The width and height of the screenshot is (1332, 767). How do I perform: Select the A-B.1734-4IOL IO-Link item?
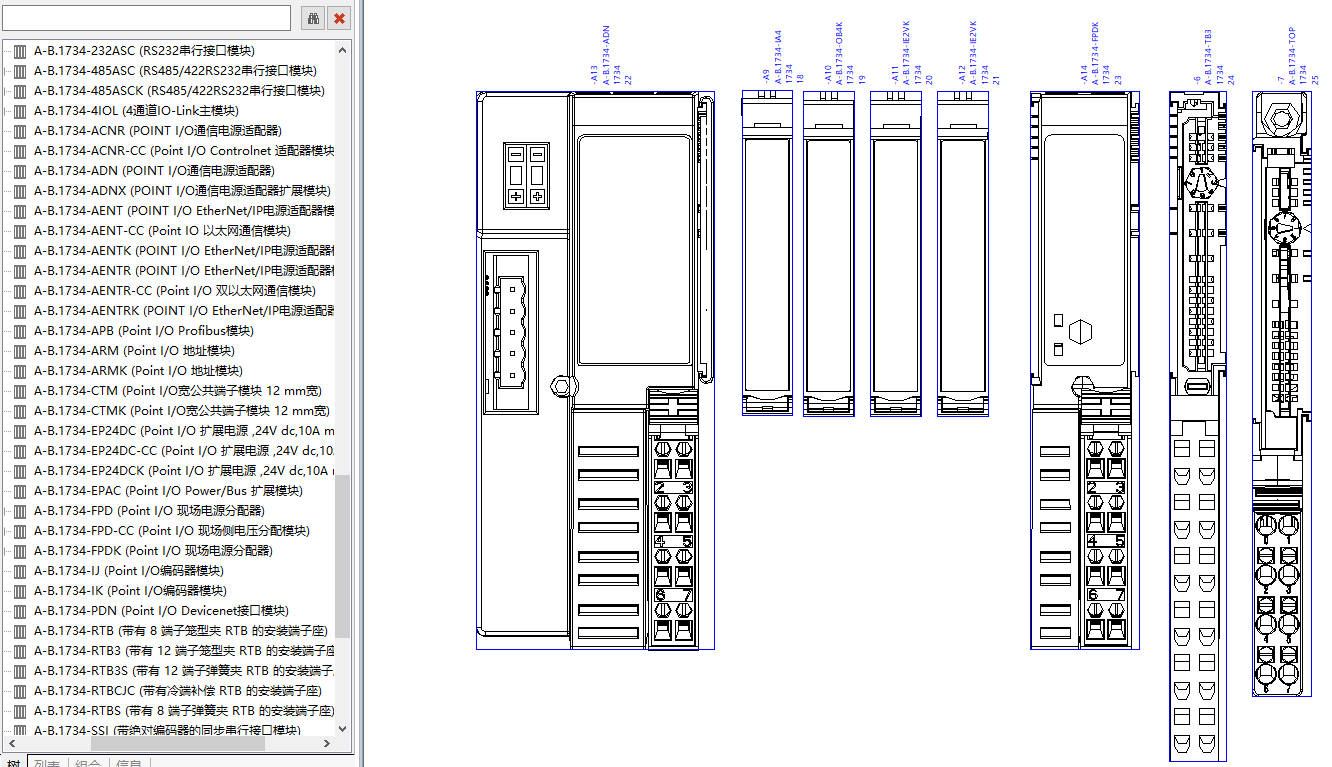[x=136, y=111]
